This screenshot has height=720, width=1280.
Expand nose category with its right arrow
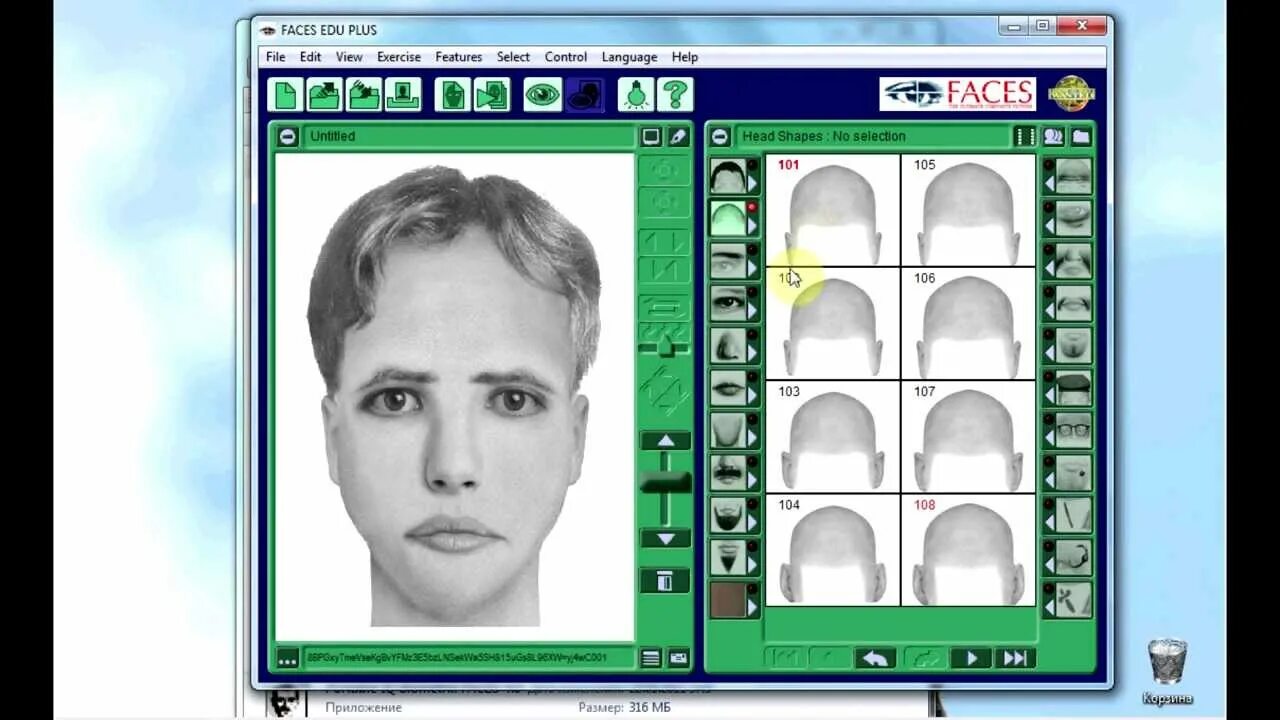(x=753, y=352)
